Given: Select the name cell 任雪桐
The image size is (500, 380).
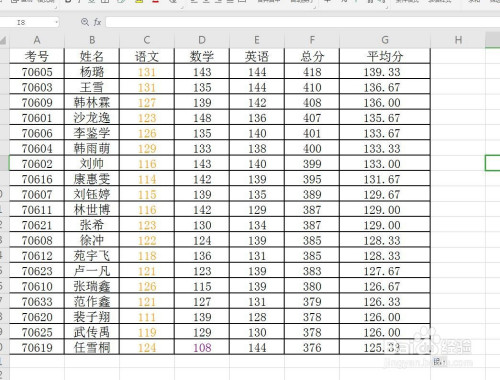Looking at the screenshot, I should 92,348.
